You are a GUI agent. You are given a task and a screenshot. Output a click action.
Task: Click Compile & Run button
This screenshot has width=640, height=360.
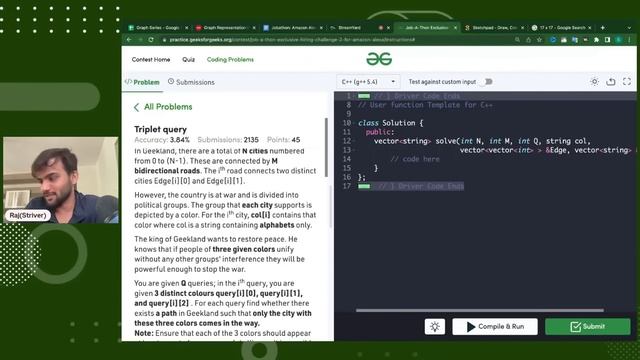coord(495,327)
